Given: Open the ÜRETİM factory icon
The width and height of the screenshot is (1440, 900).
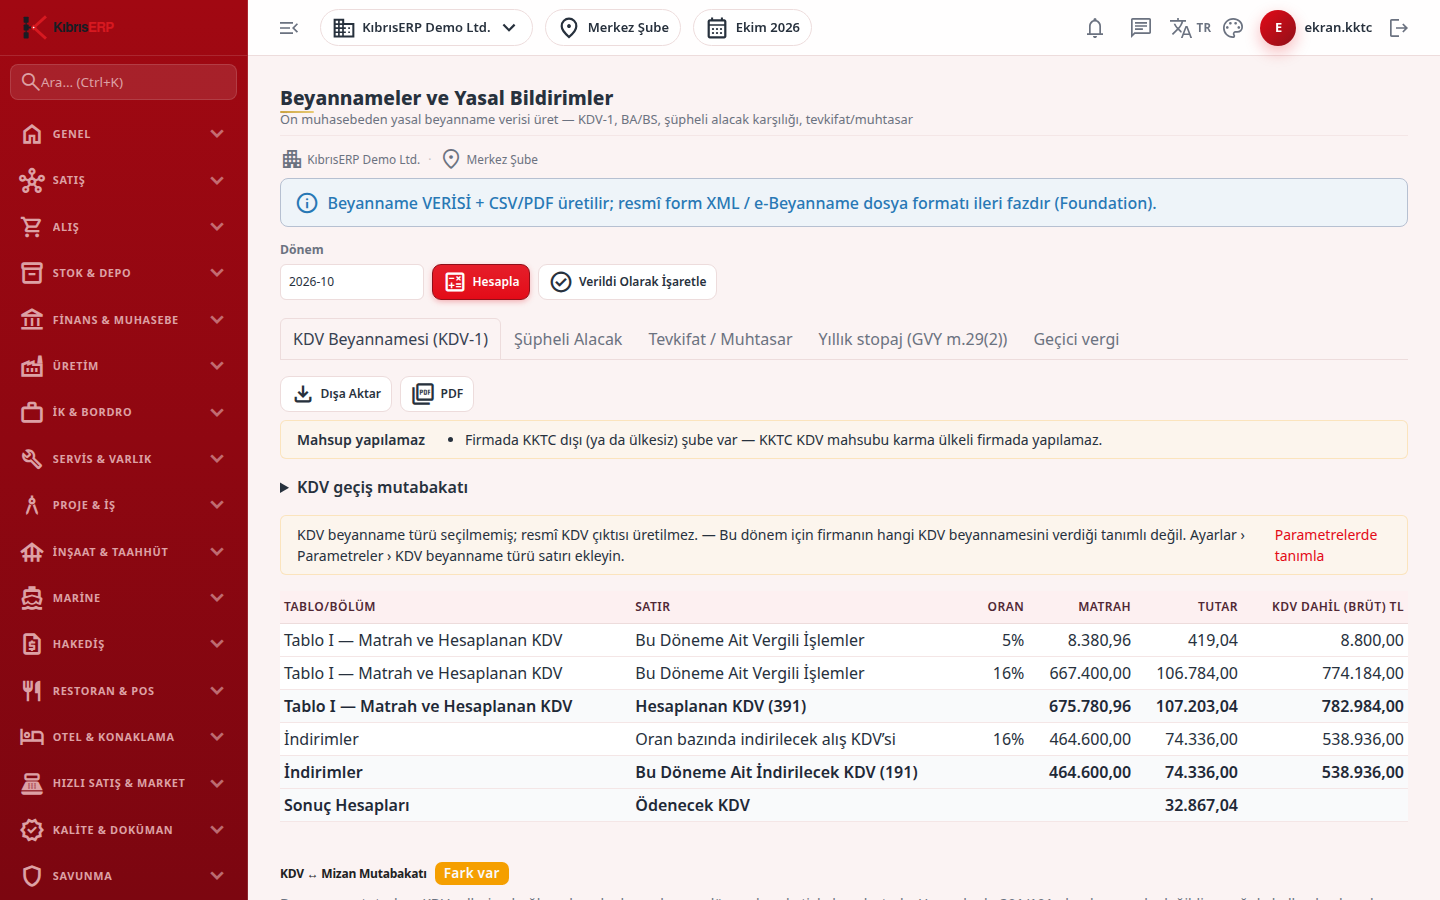Looking at the screenshot, I should pos(32,366).
